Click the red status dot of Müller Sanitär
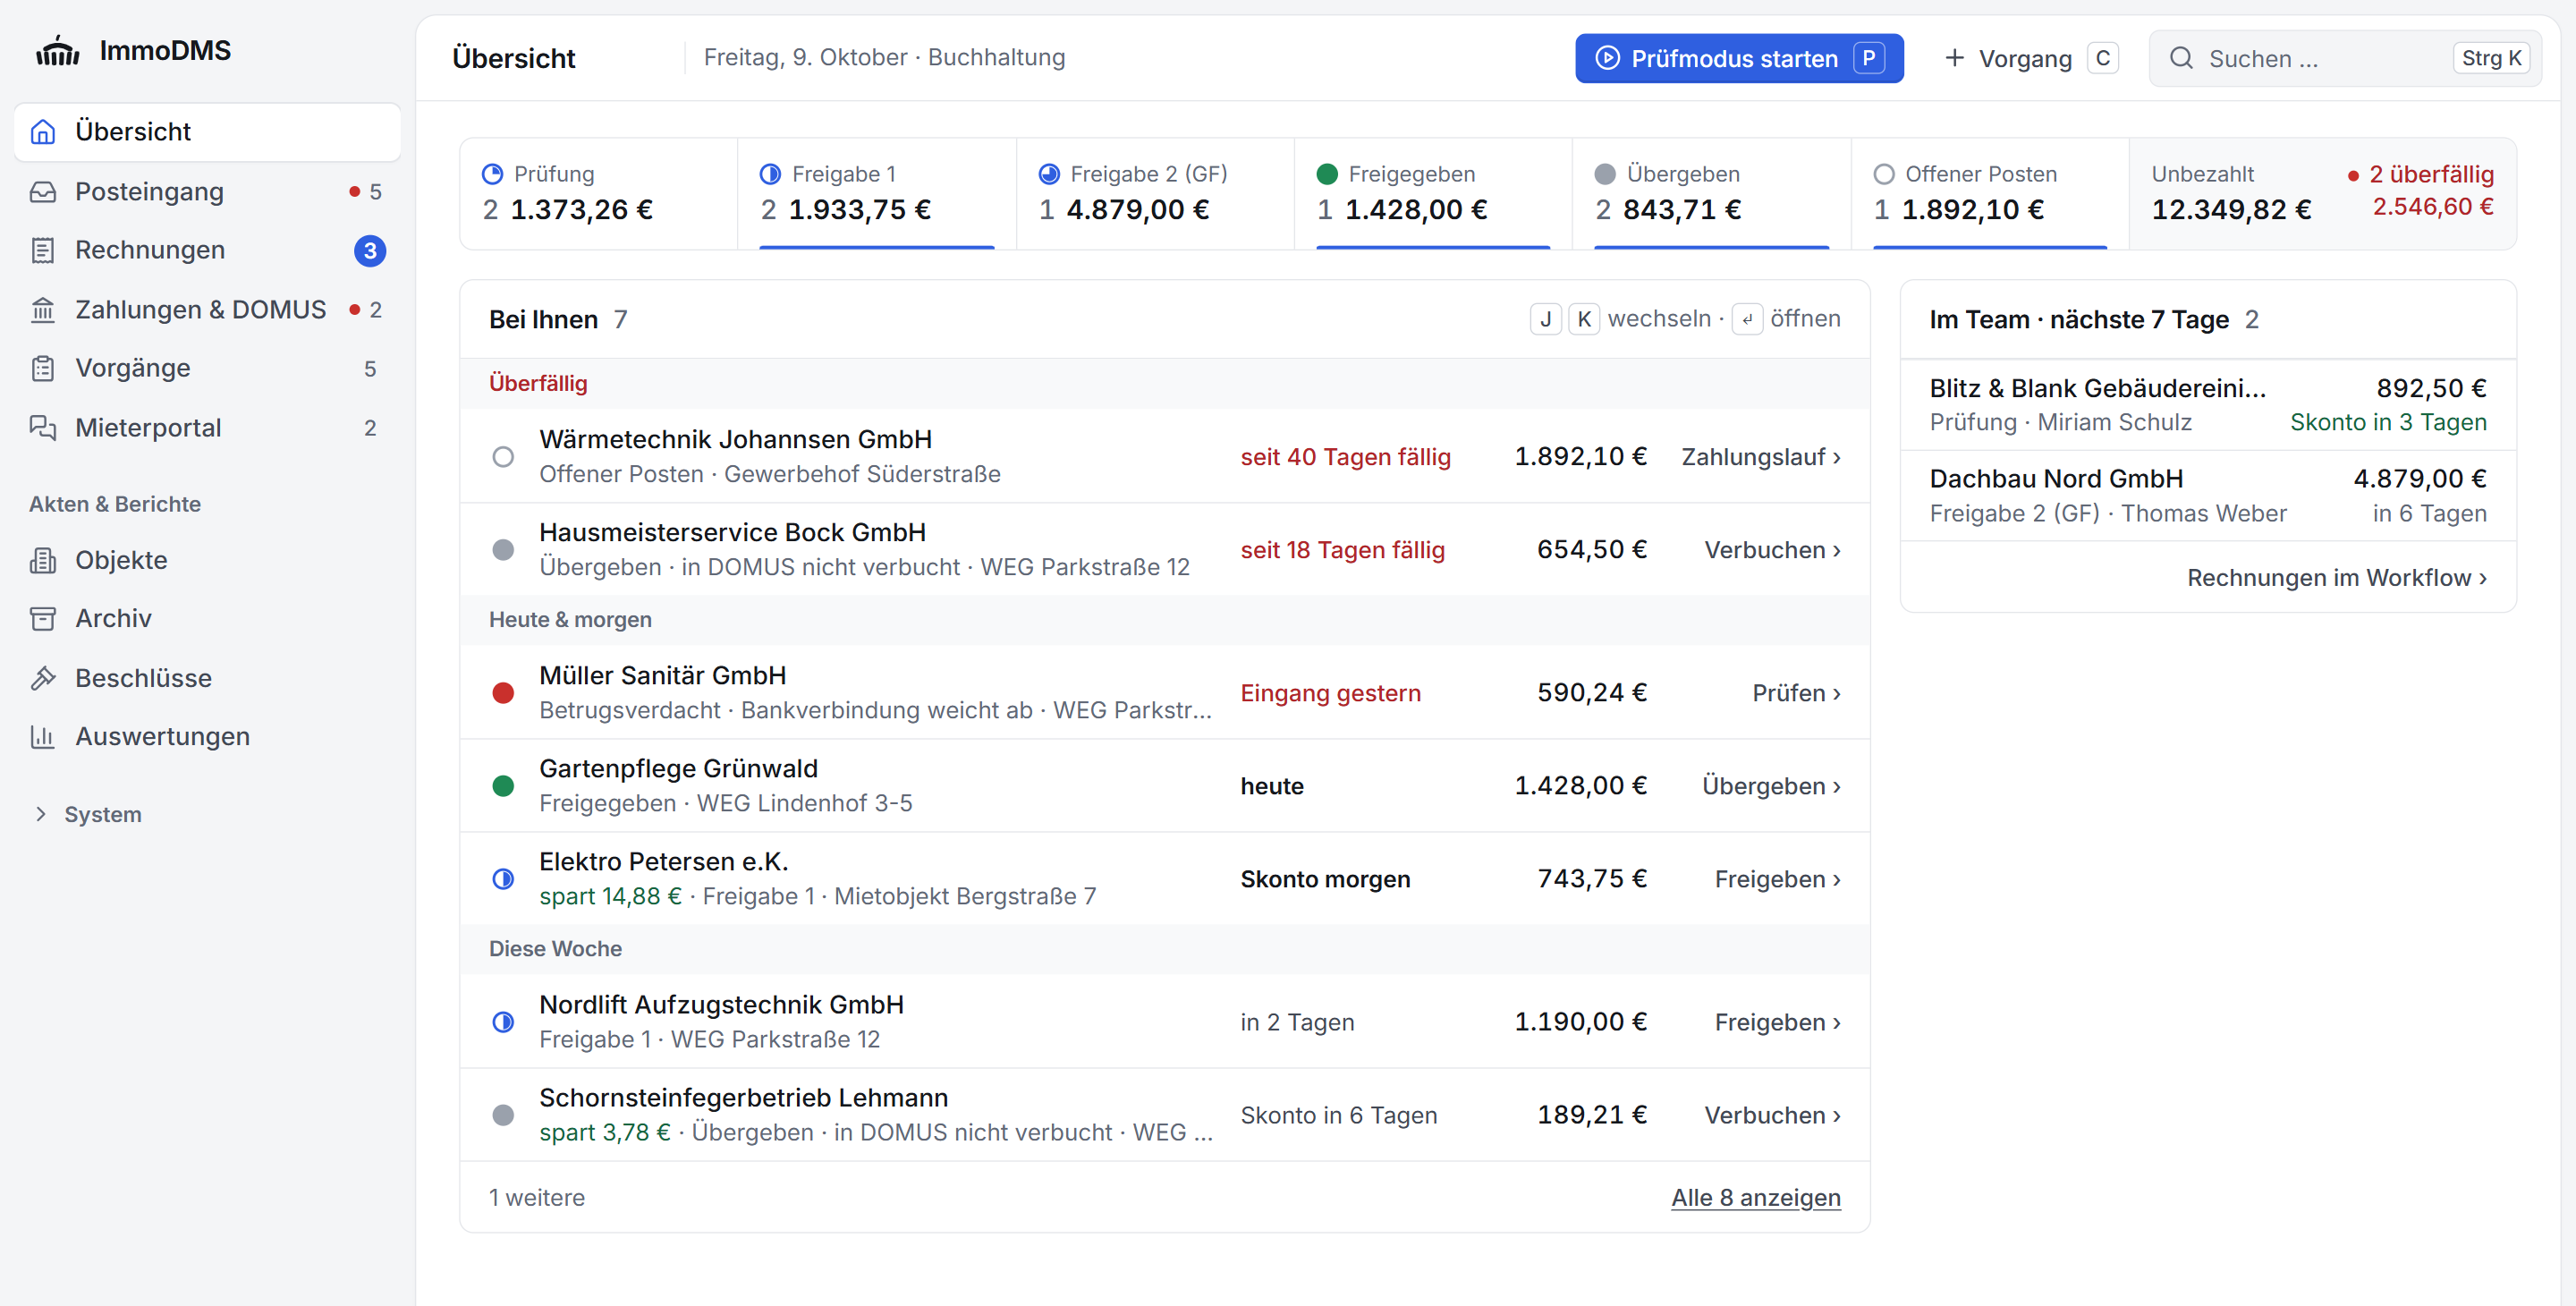Image resolution: width=2576 pixels, height=1306 pixels. (x=503, y=693)
